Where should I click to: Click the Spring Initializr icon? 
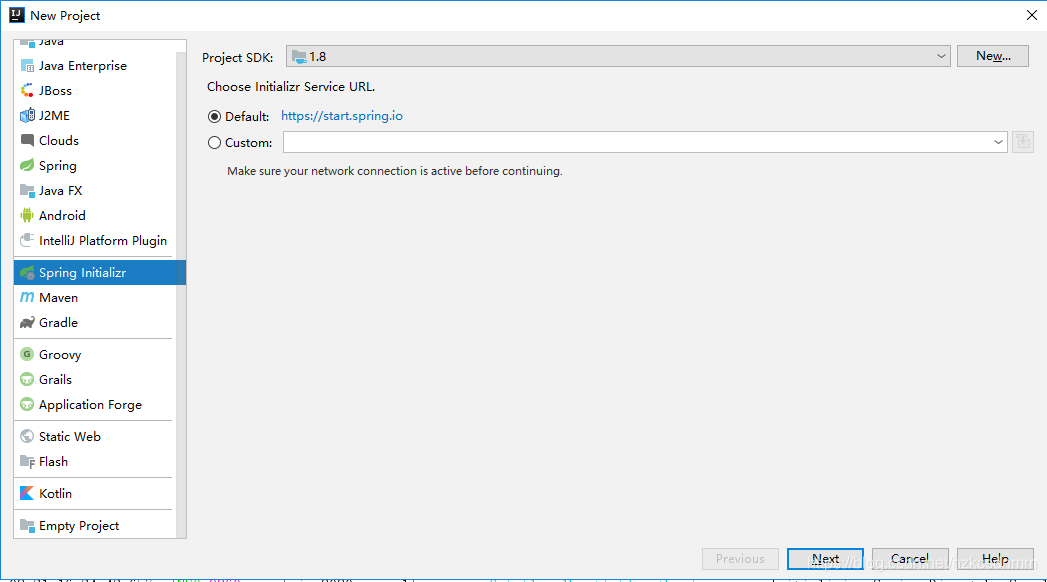[x=27, y=272]
